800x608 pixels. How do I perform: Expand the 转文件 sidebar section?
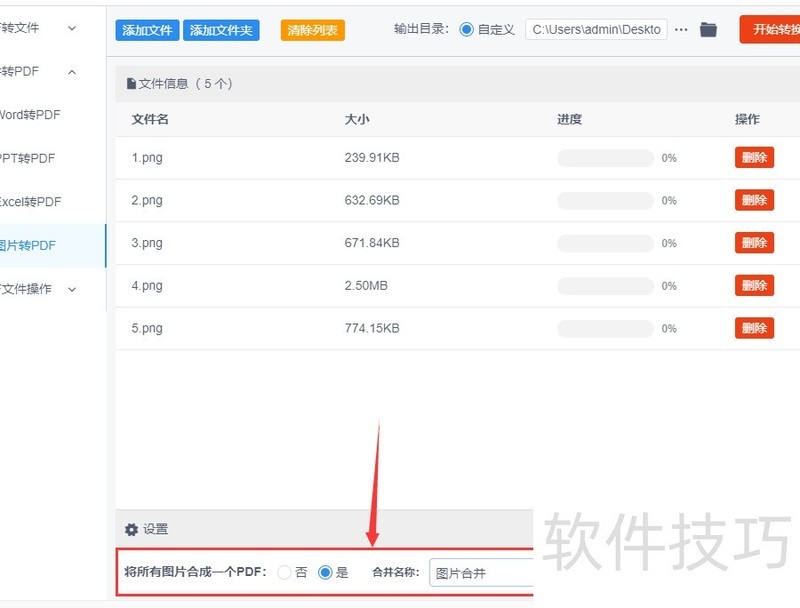[x=71, y=28]
